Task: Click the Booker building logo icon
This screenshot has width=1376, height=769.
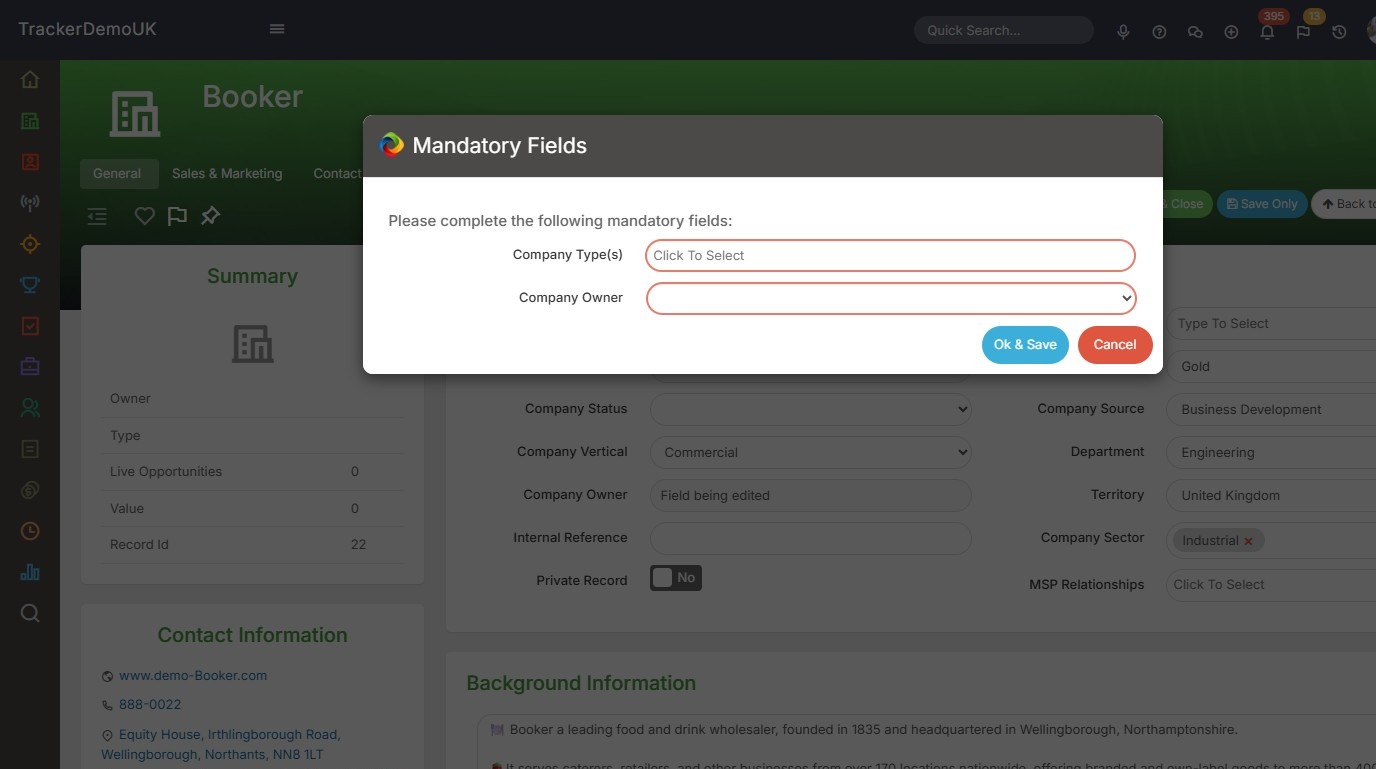Action: [x=134, y=113]
